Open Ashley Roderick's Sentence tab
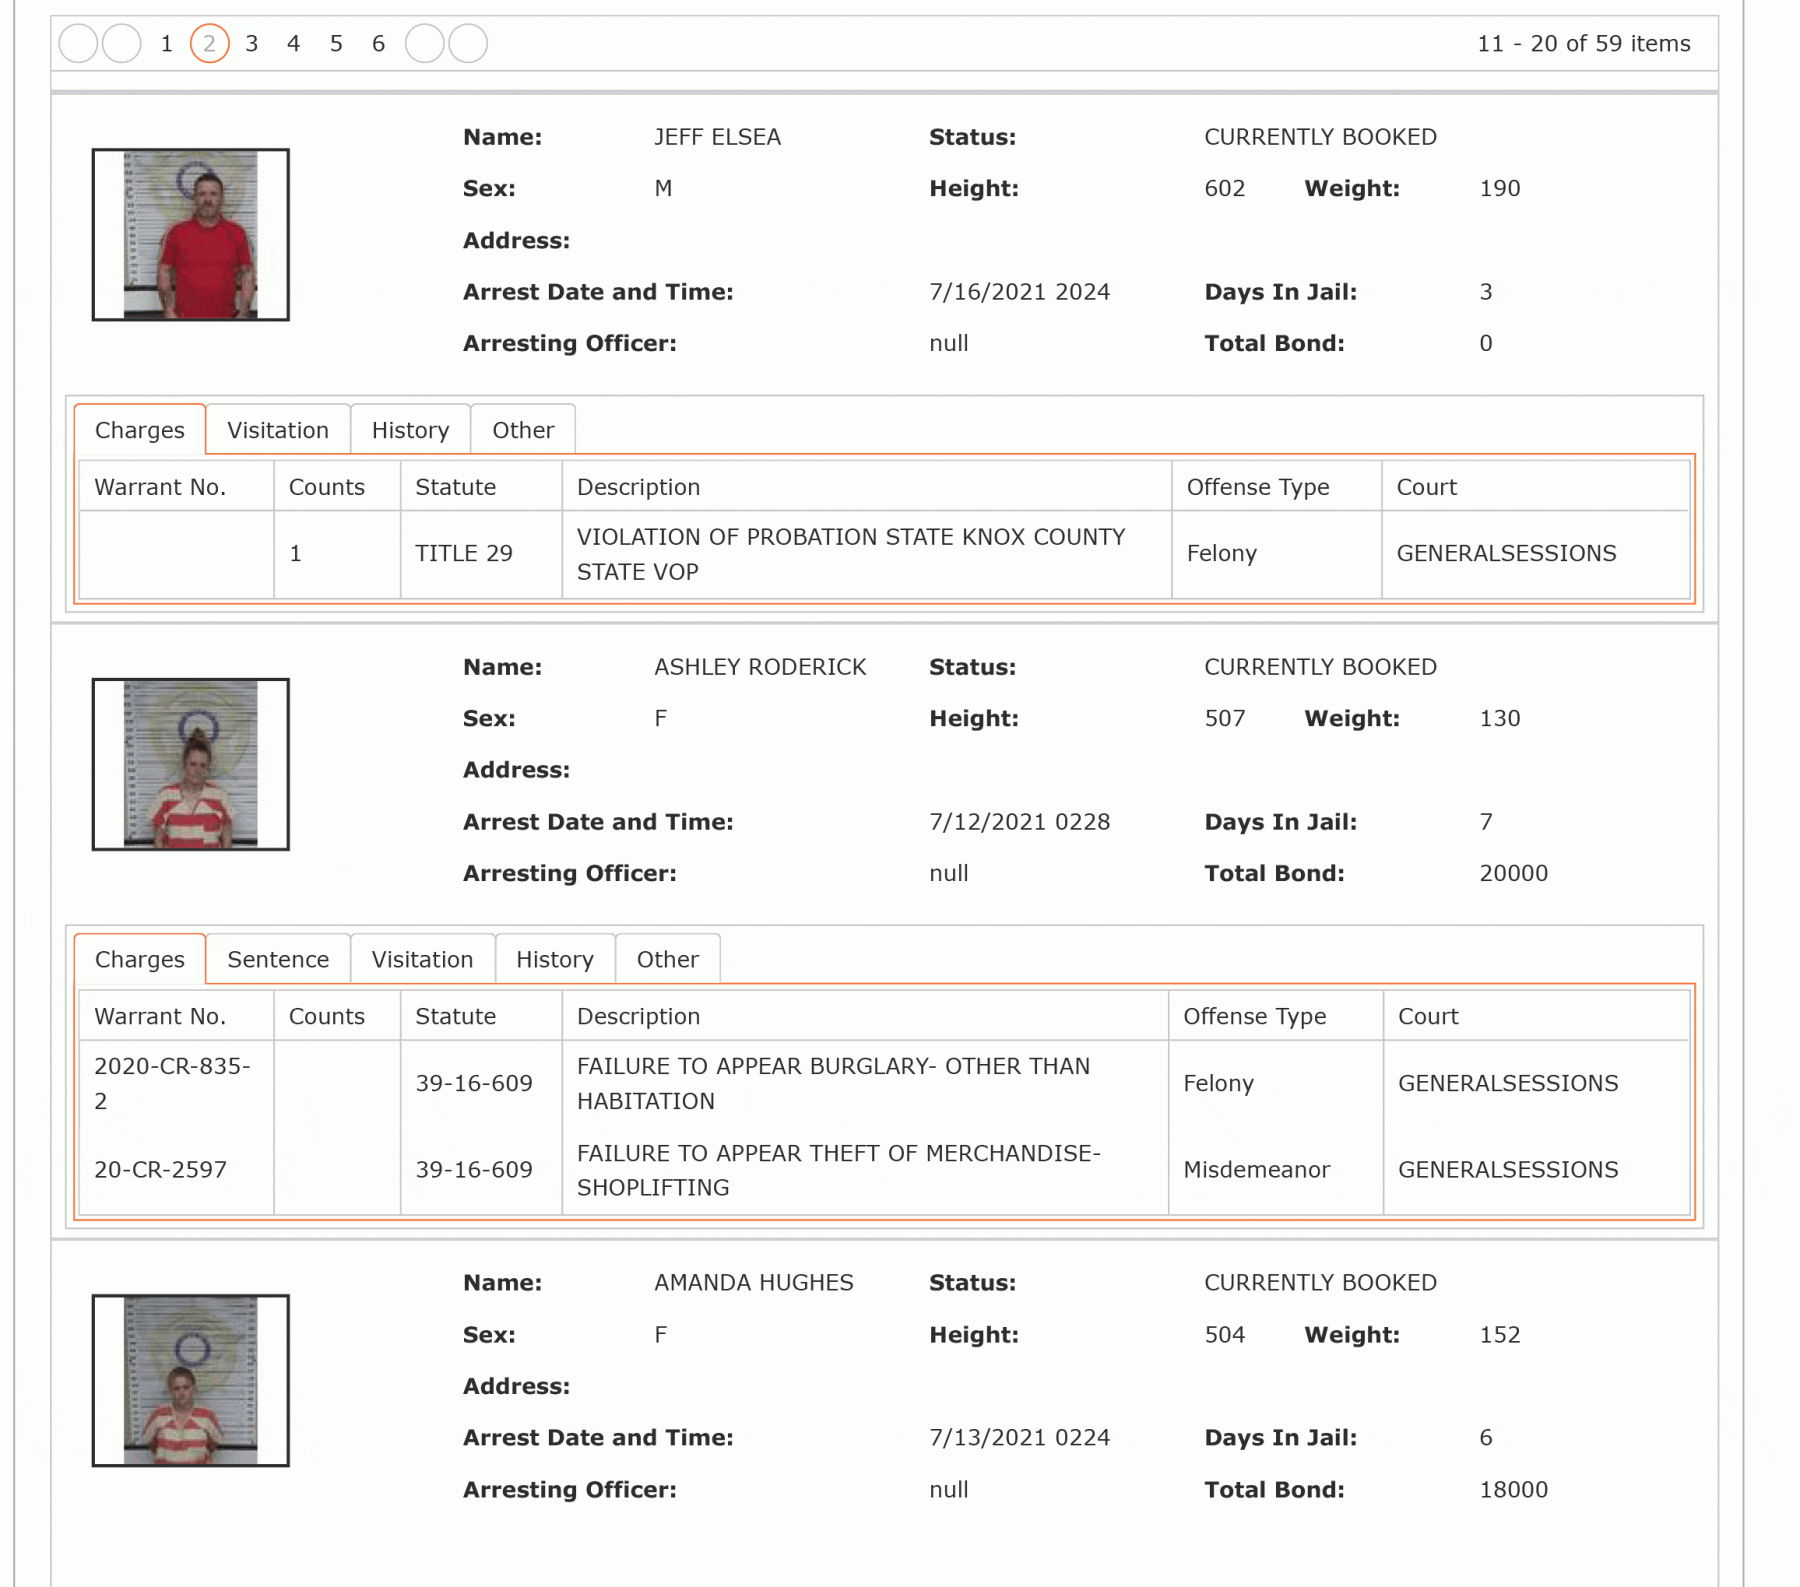This screenshot has width=1800, height=1587. (x=278, y=960)
